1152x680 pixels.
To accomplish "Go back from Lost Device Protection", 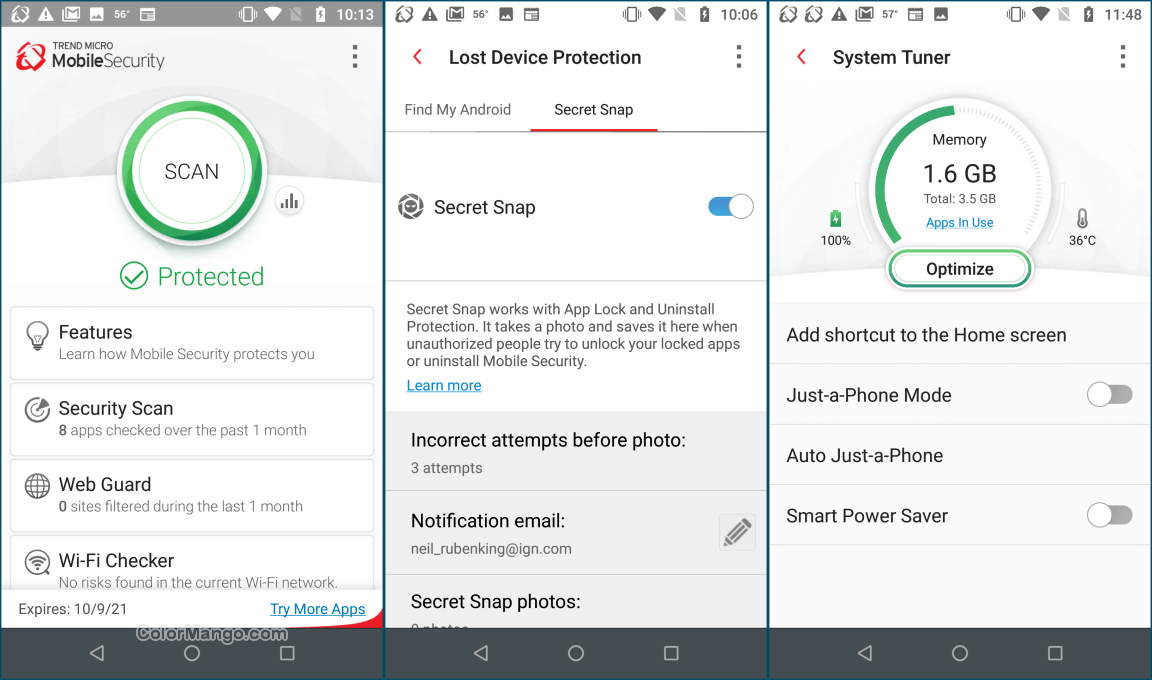I will pyautogui.click(x=417, y=57).
